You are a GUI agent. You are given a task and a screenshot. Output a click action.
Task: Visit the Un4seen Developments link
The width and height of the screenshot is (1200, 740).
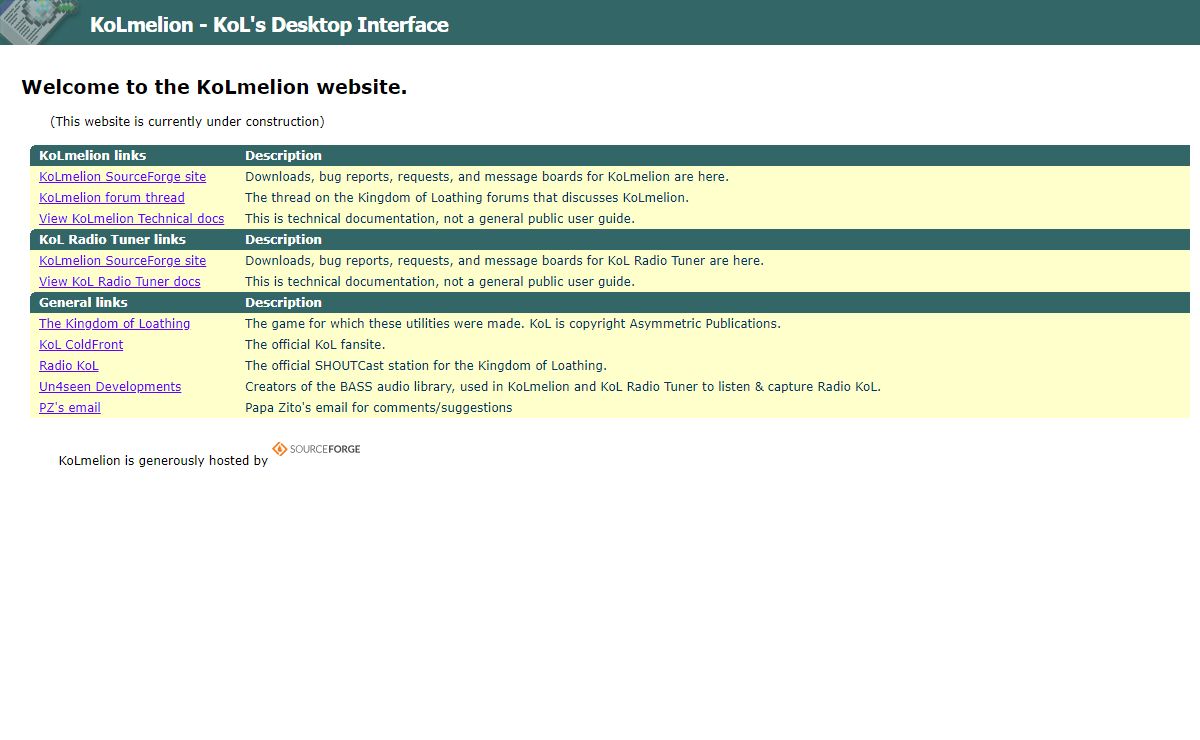coord(110,387)
